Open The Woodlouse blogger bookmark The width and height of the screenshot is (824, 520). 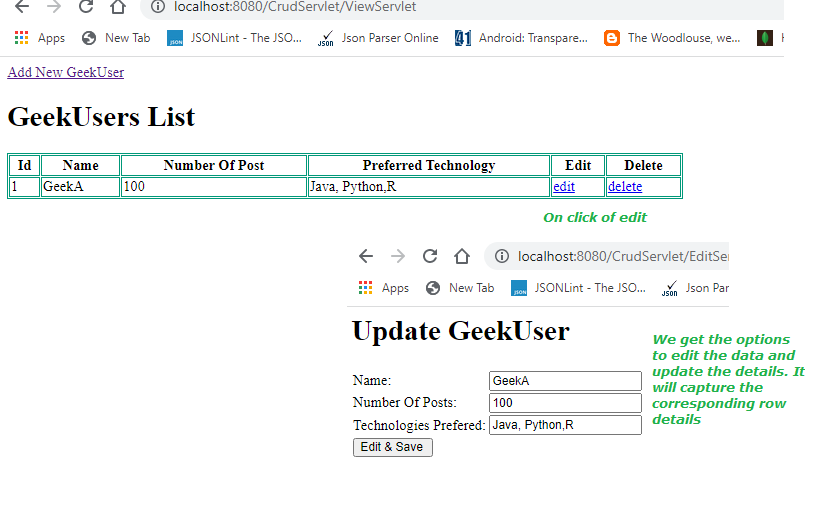pos(672,38)
